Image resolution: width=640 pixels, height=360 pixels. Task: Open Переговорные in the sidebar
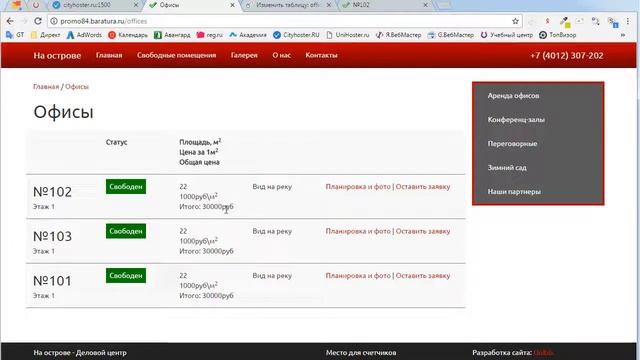click(512, 144)
